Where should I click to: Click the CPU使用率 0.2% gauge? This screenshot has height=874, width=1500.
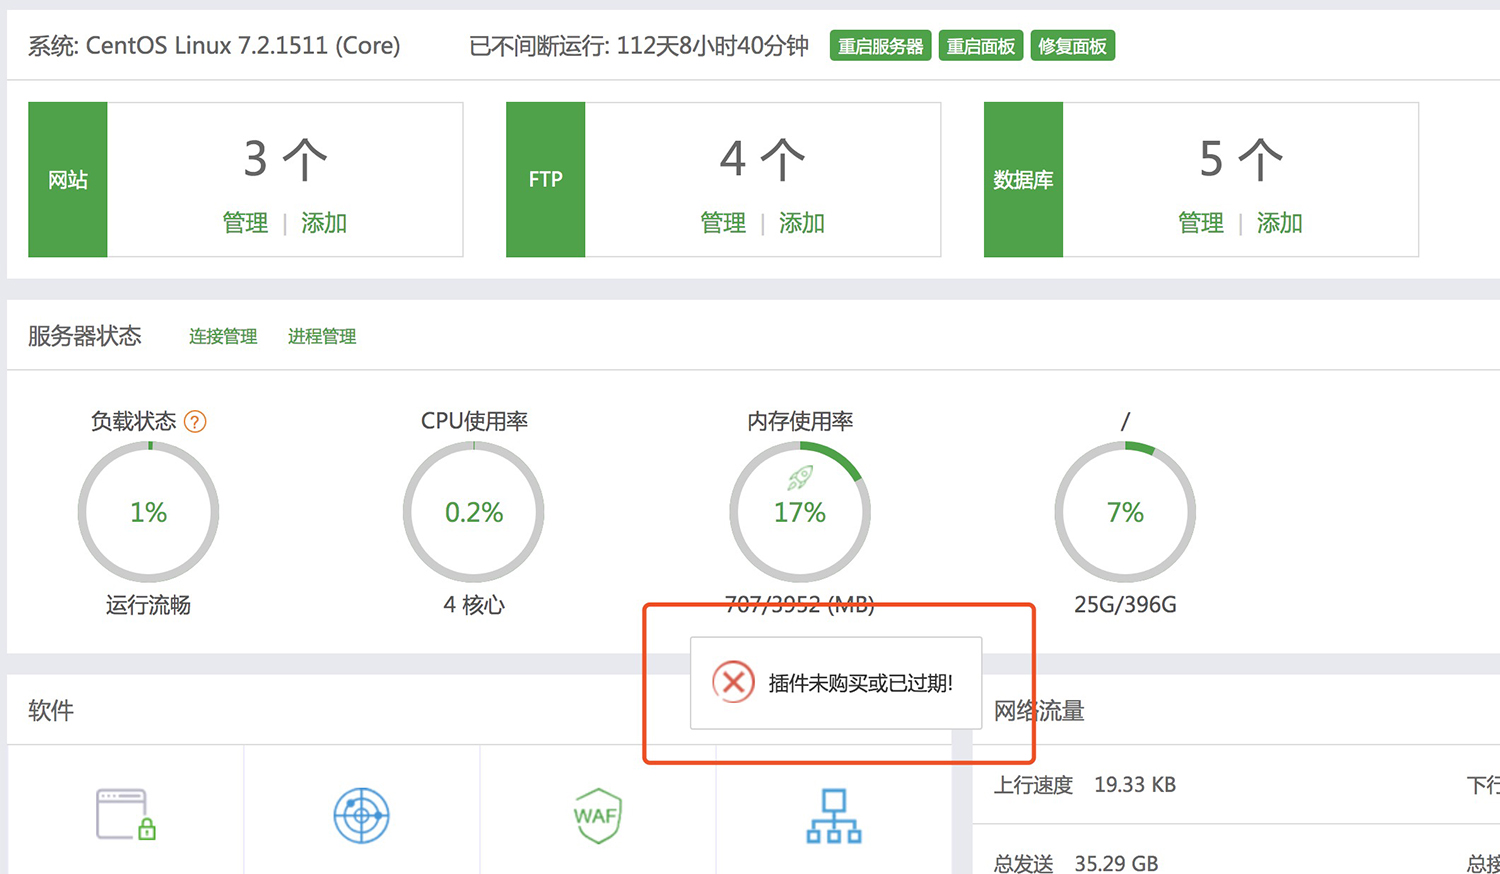pyautogui.click(x=474, y=512)
